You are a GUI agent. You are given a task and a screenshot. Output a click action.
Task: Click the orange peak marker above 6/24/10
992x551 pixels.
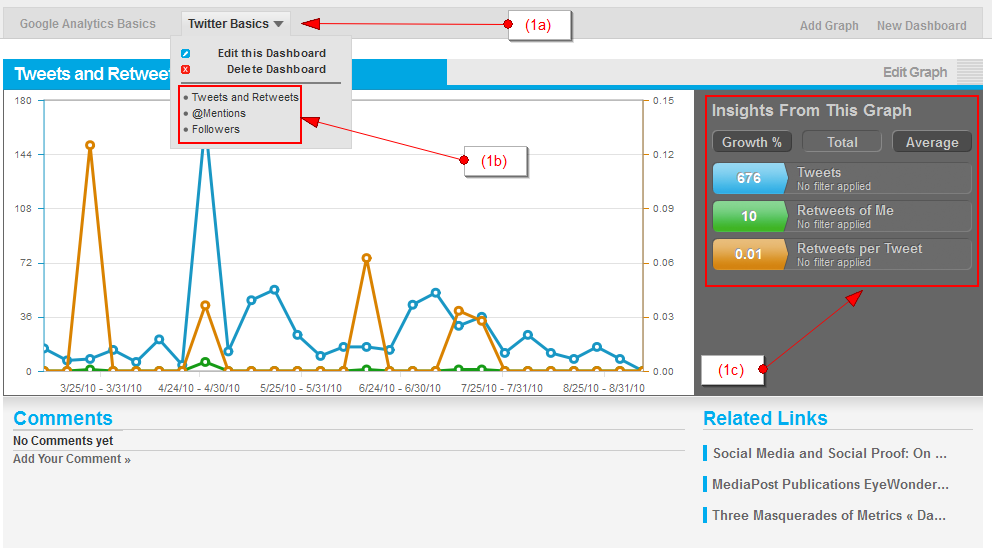366,257
